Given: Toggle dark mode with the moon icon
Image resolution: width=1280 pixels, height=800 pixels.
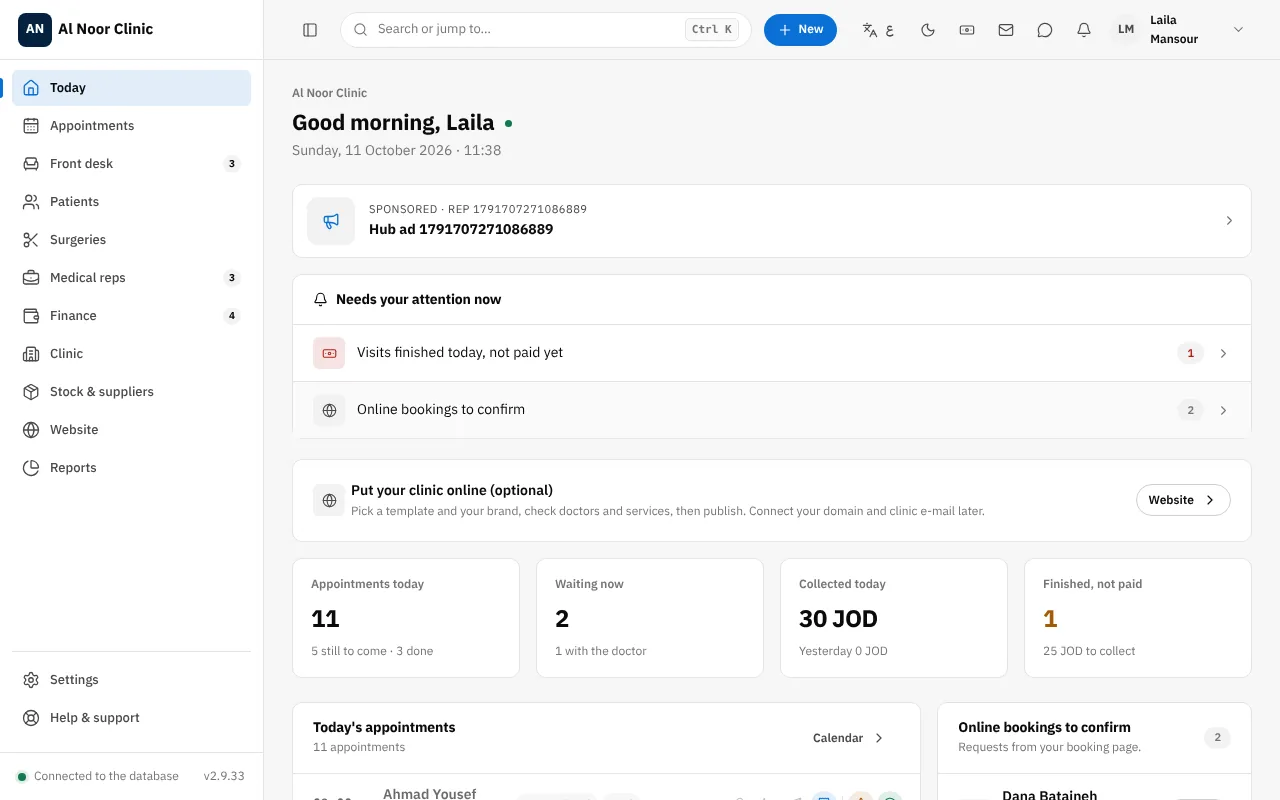Looking at the screenshot, I should tap(928, 30).
